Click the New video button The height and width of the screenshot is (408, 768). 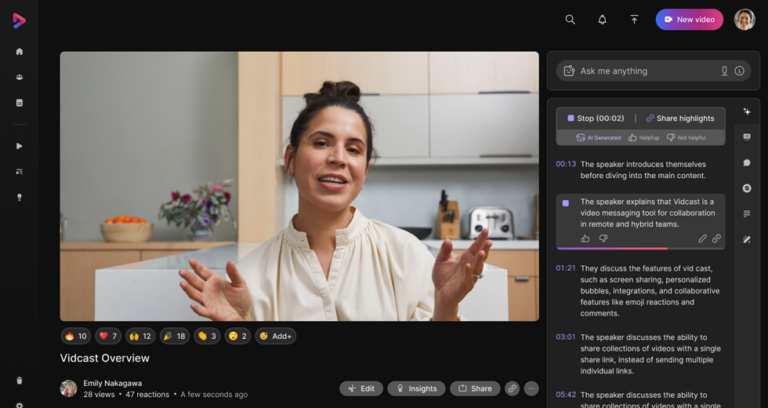pyautogui.click(x=689, y=19)
